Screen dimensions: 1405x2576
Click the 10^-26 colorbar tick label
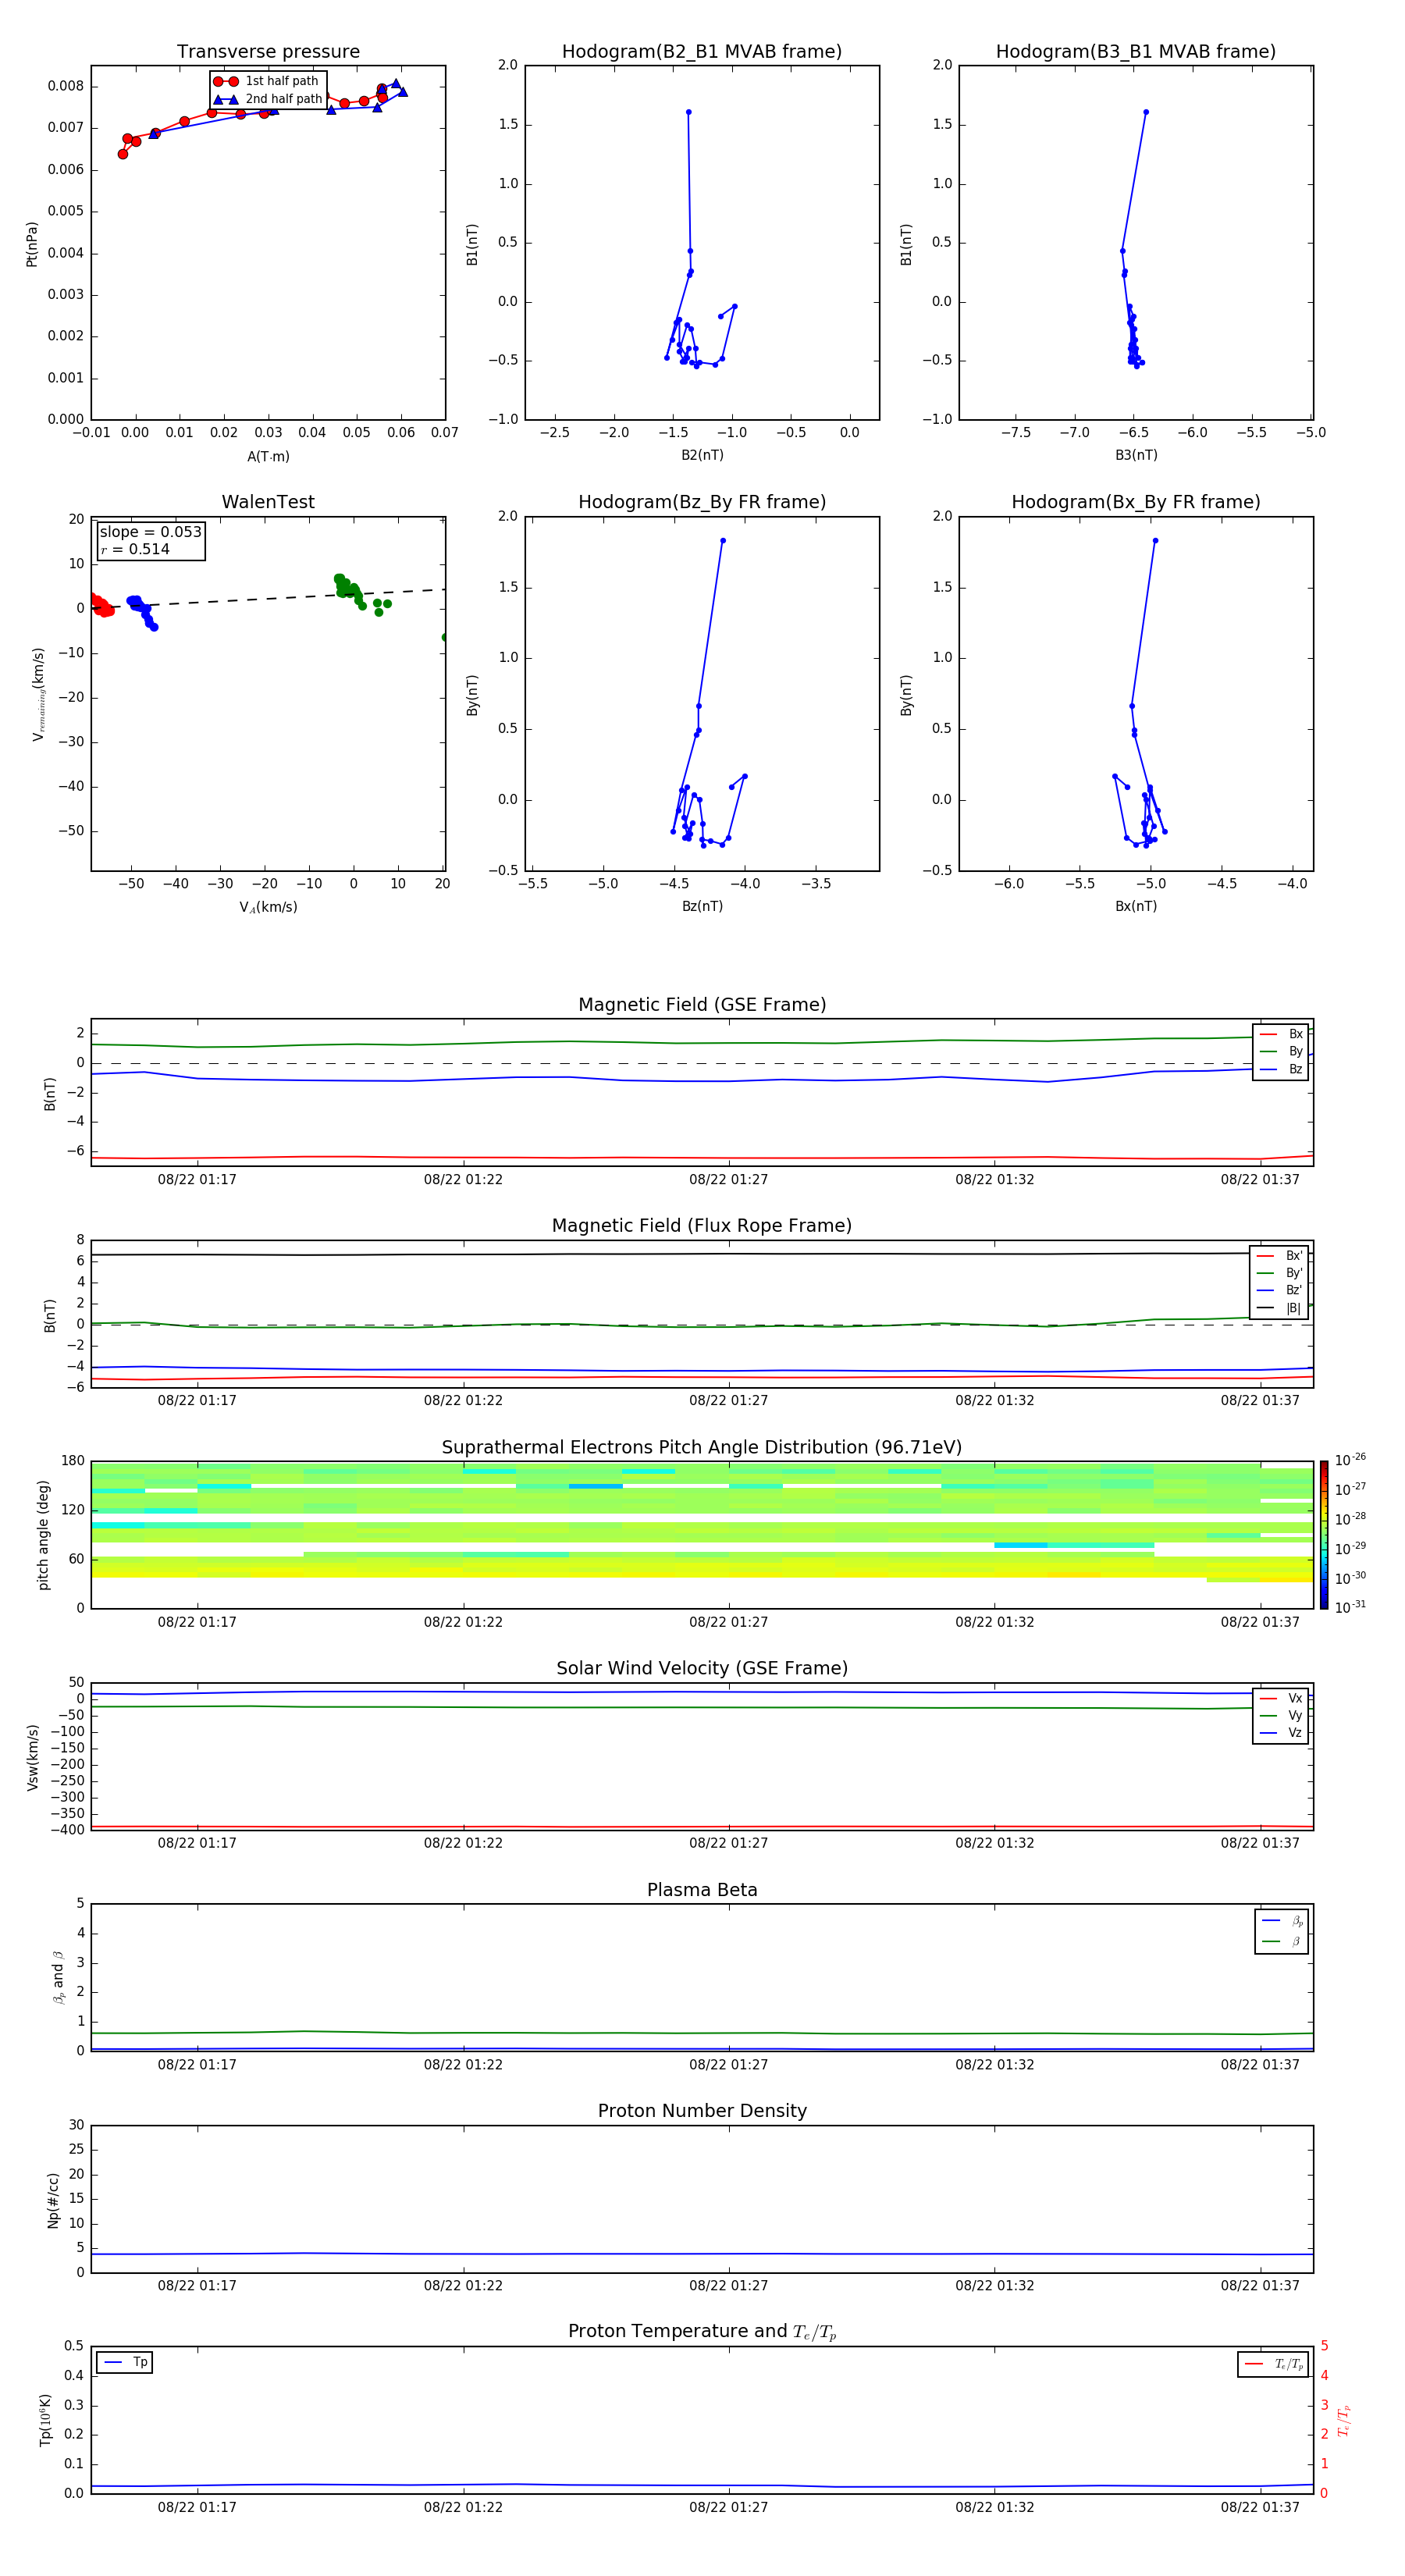[x=1350, y=1460]
